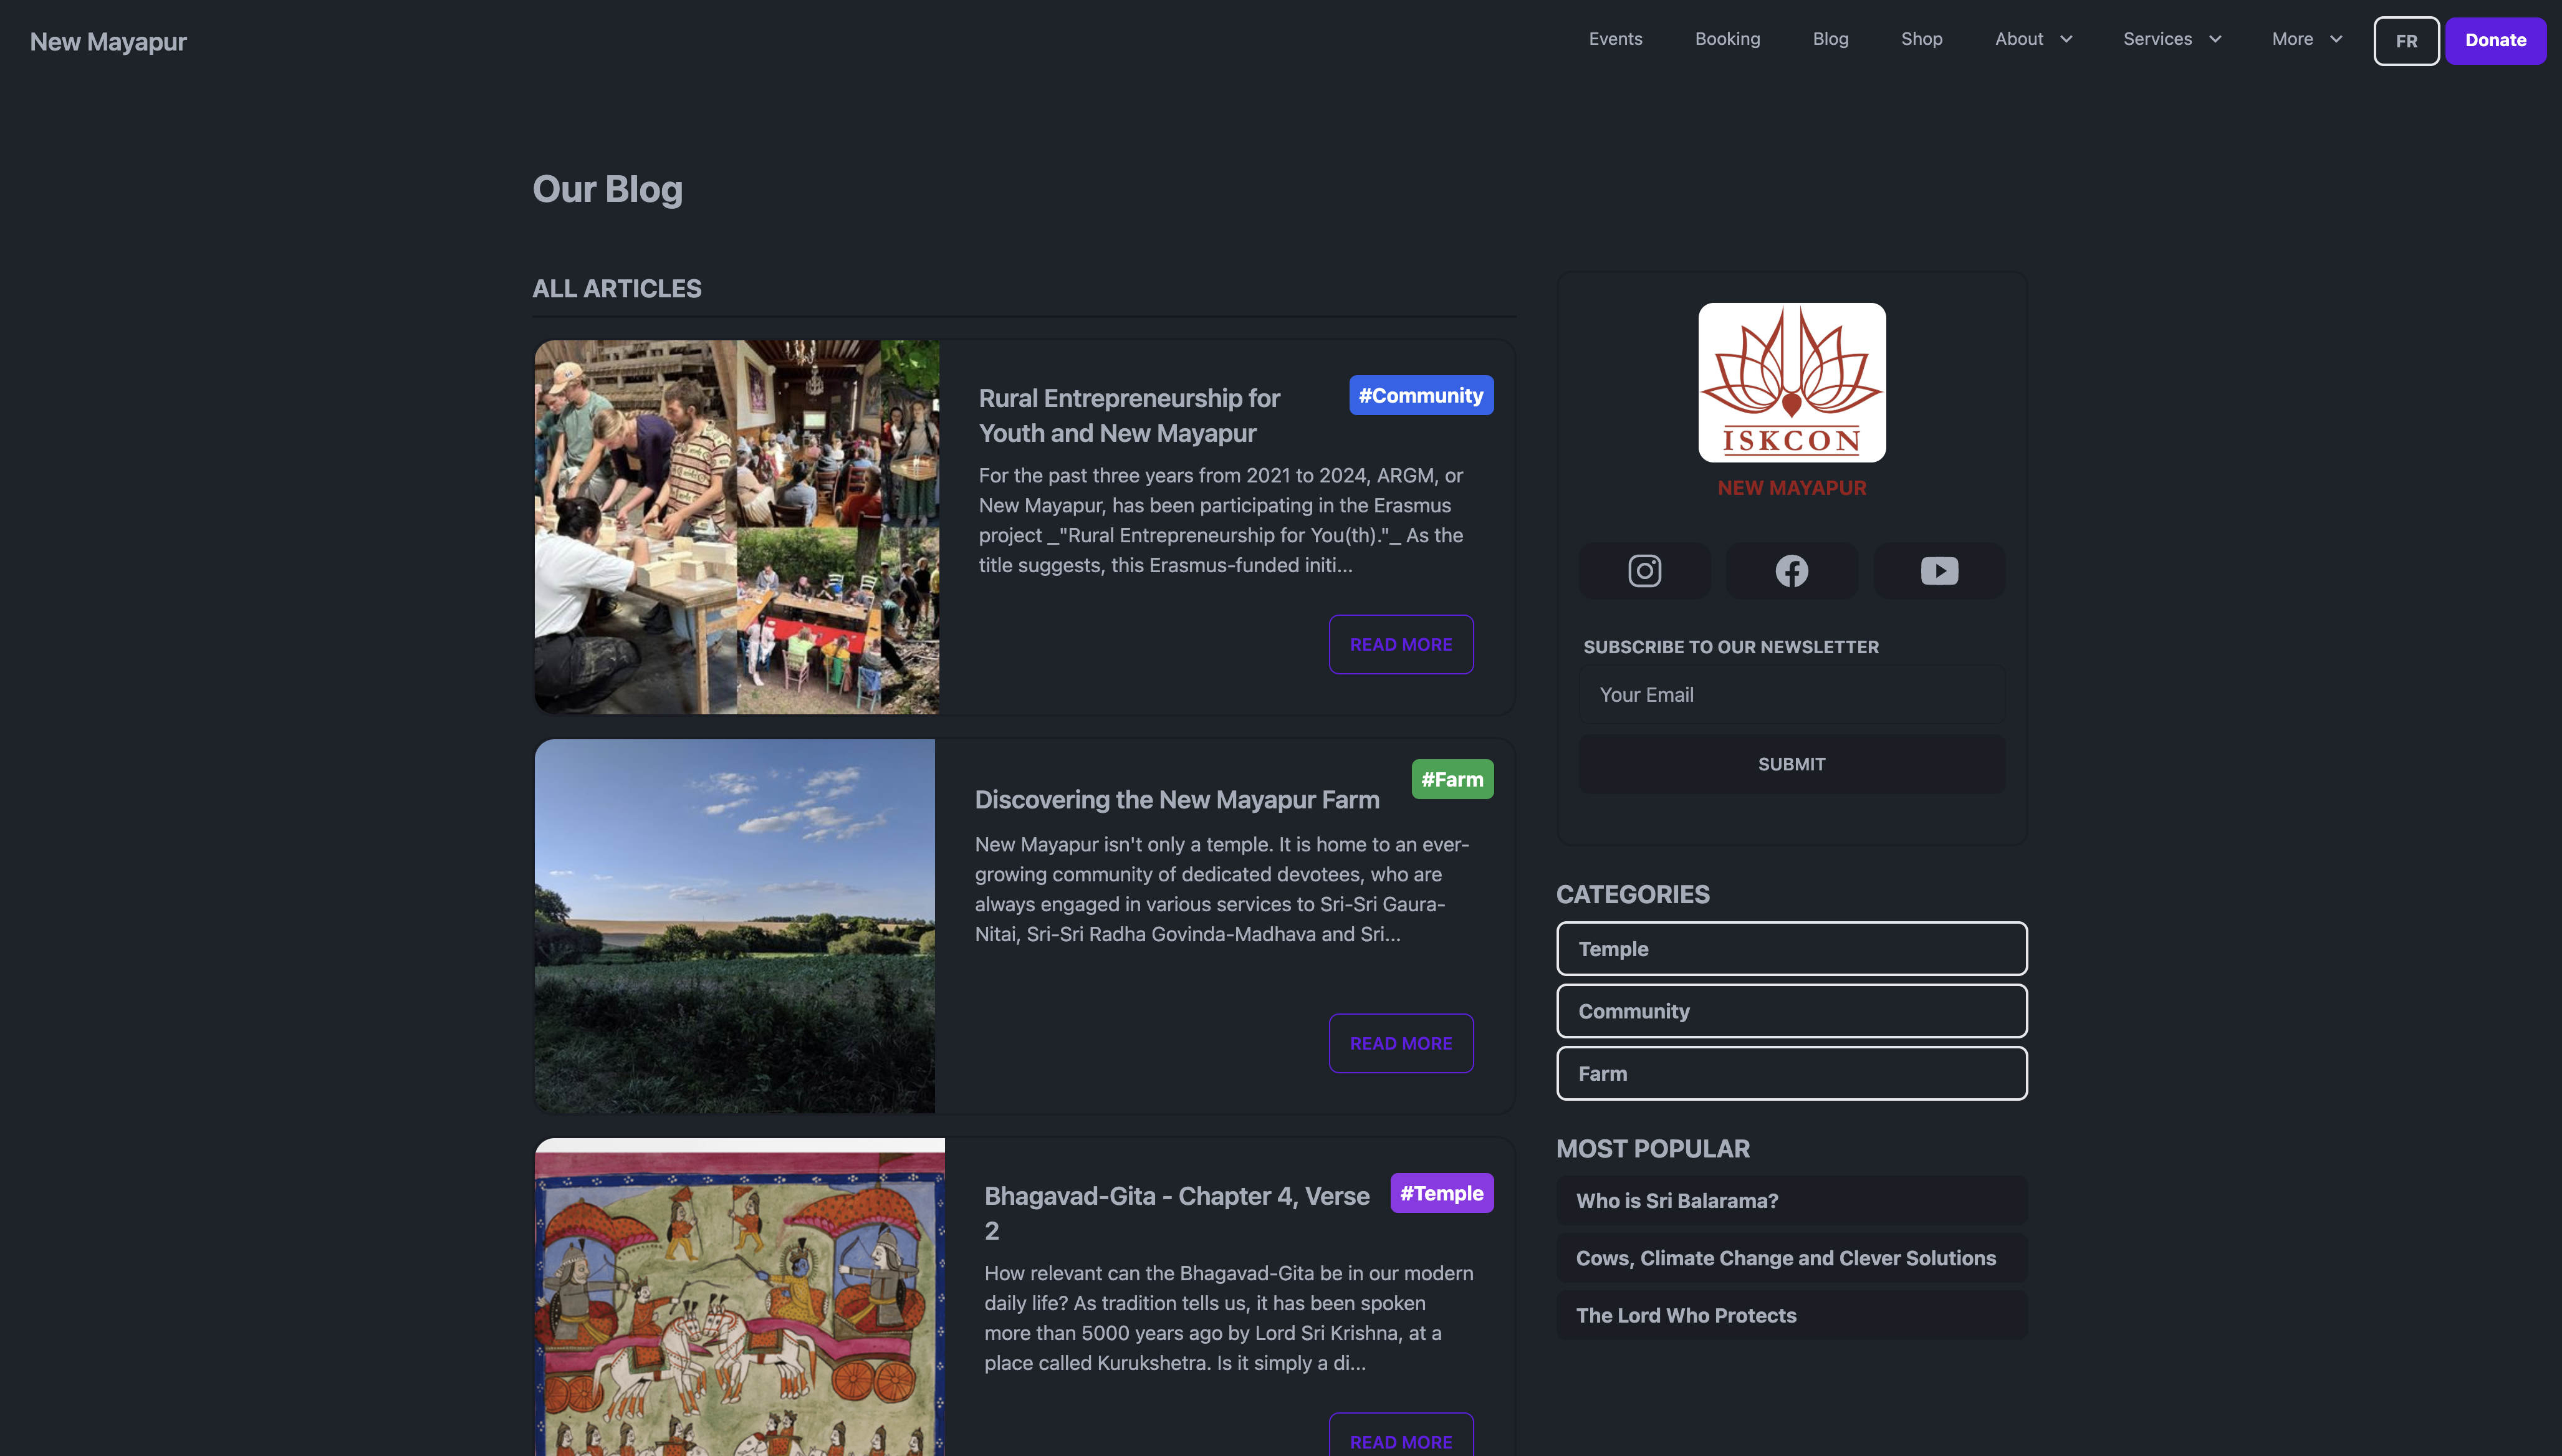Open Blog from the navbar
2562x1456 pixels.
[1830, 39]
